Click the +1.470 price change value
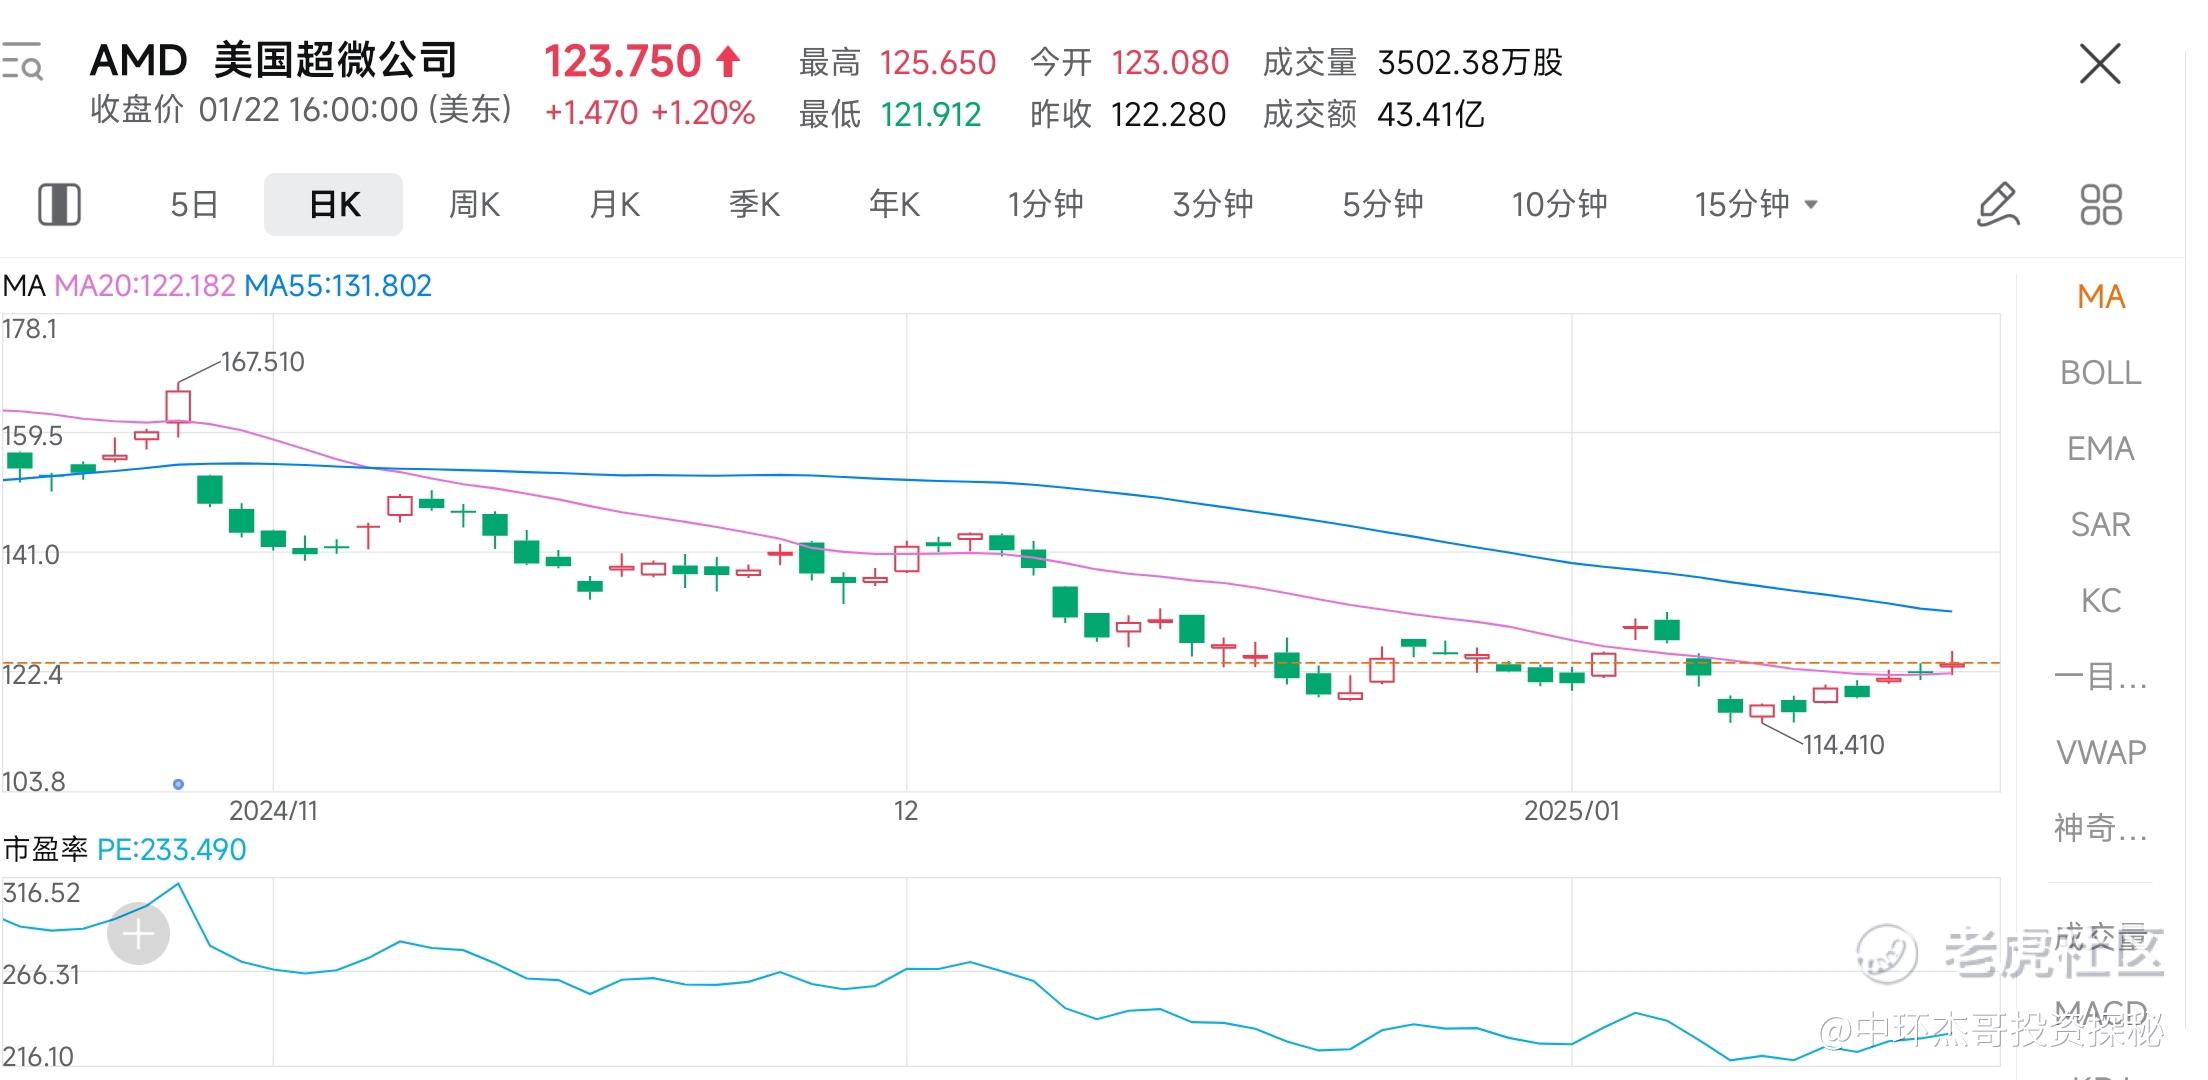 click(591, 113)
